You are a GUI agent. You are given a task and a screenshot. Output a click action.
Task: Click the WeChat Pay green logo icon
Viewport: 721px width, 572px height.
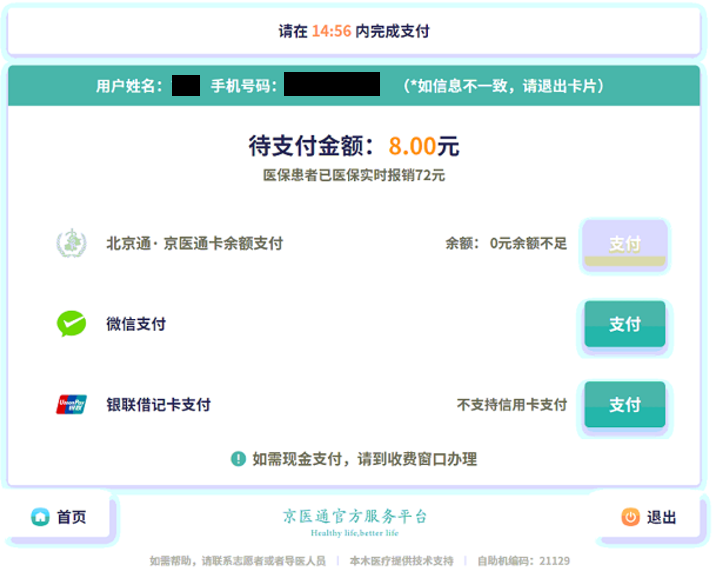pyautogui.click(x=71, y=324)
